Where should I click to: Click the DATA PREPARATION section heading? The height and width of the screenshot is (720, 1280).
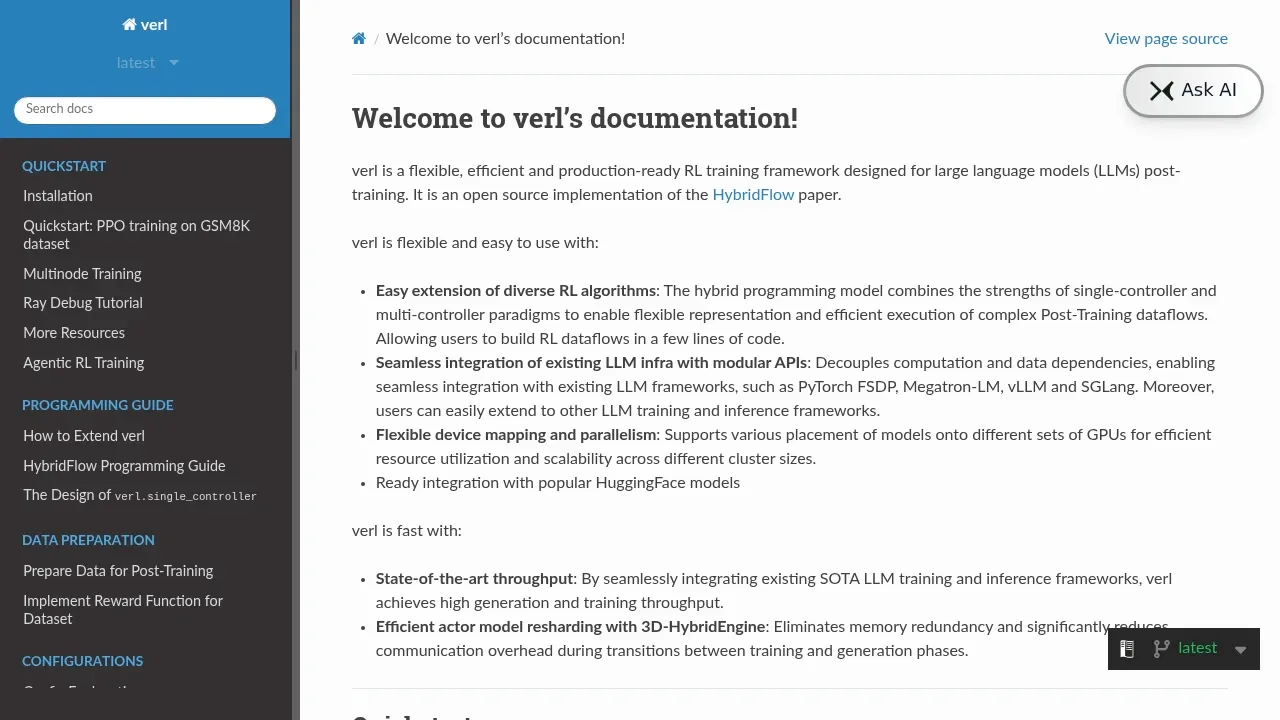click(x=88, y=540)
